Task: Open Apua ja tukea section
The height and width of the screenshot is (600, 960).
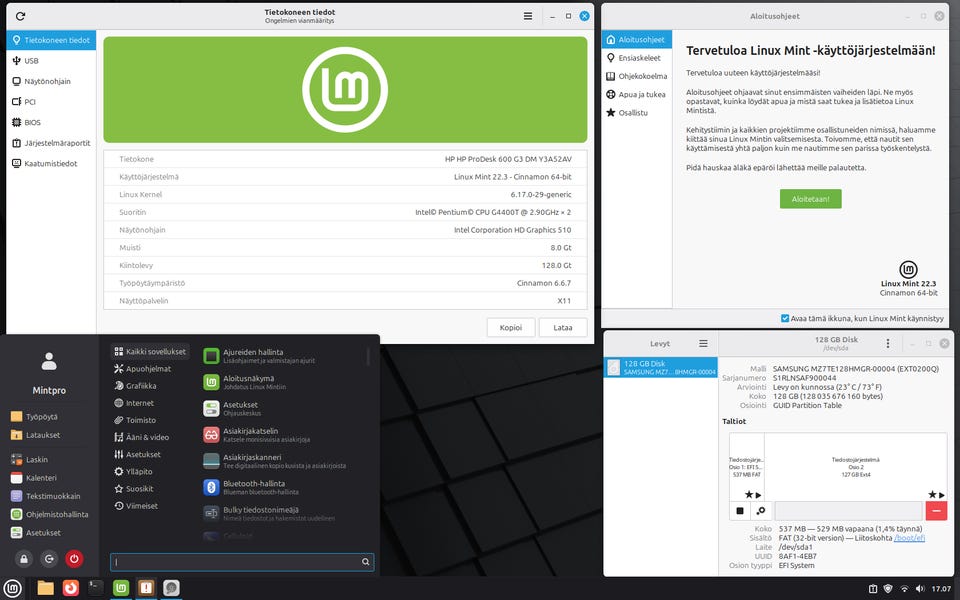Action: point(636,94)
